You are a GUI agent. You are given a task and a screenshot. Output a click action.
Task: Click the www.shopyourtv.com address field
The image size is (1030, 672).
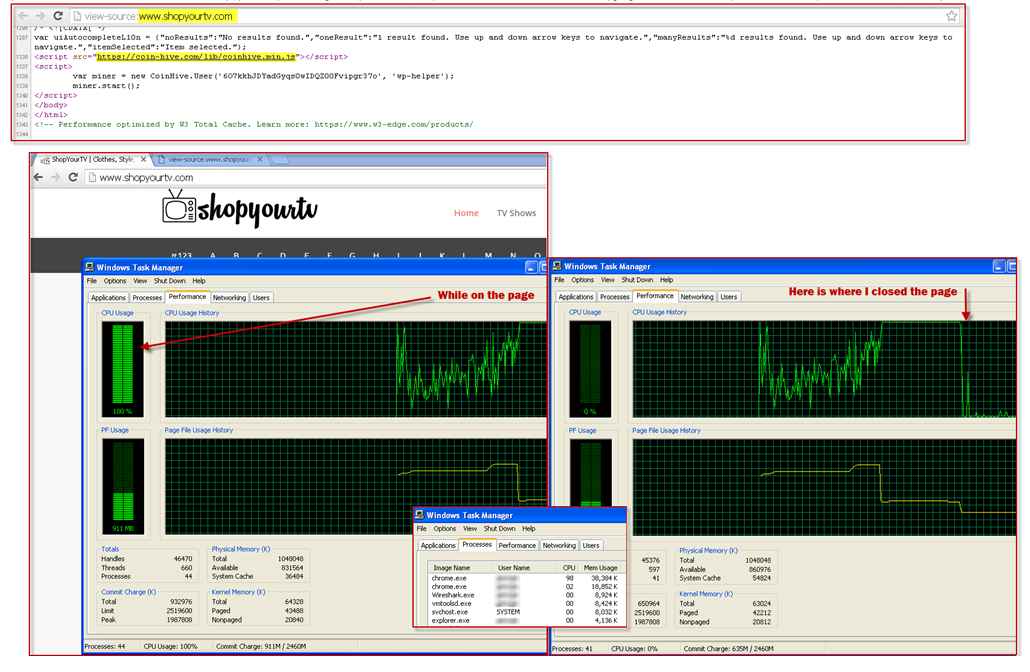315,177
